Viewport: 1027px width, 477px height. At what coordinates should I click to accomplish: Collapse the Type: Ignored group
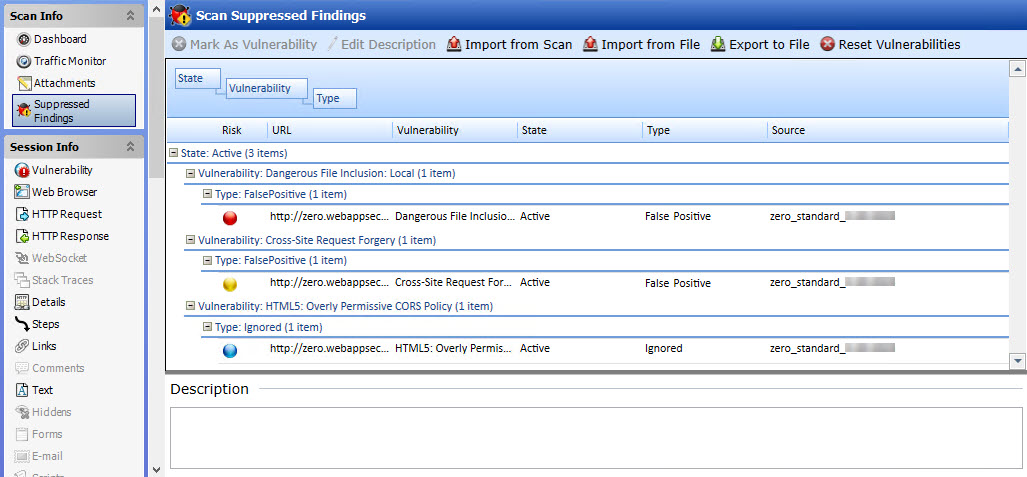(x=207, y=327)
